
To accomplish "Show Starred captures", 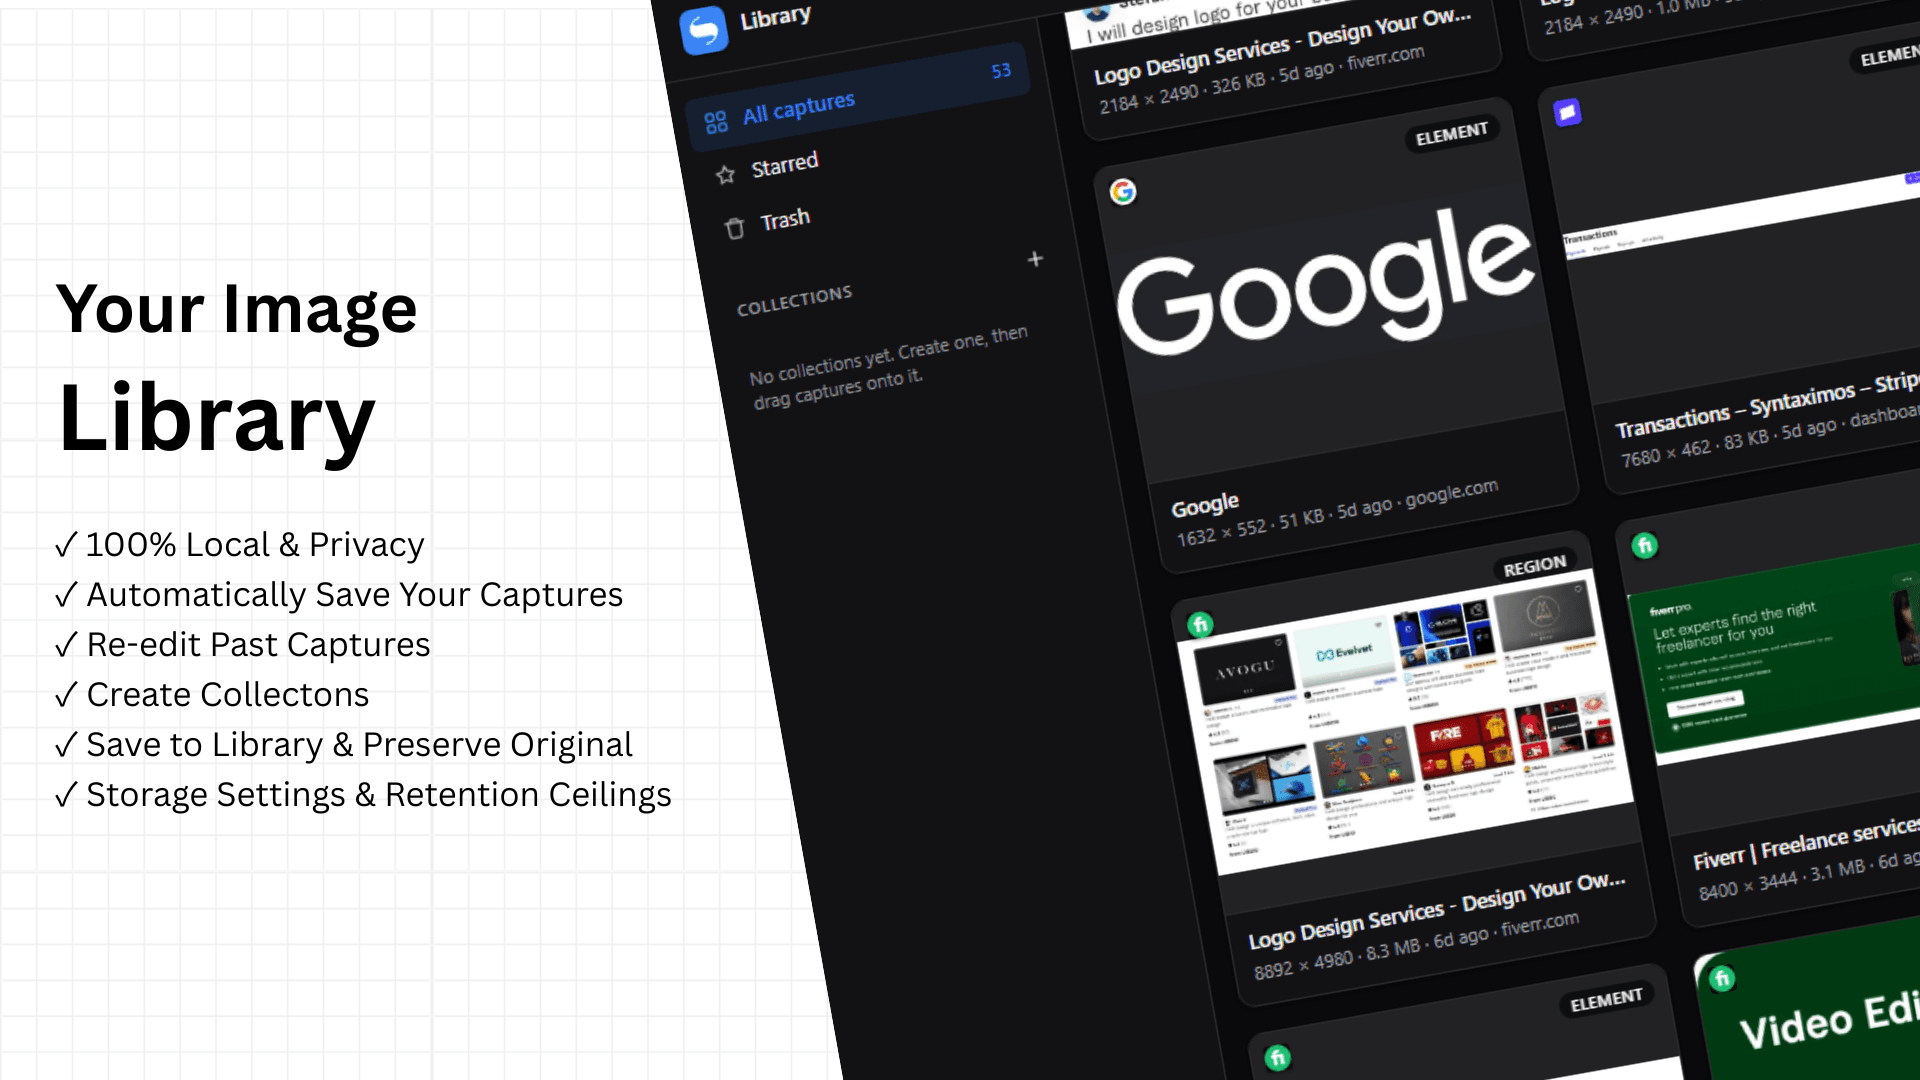I will pyautogui.click(x=784, y=164).
